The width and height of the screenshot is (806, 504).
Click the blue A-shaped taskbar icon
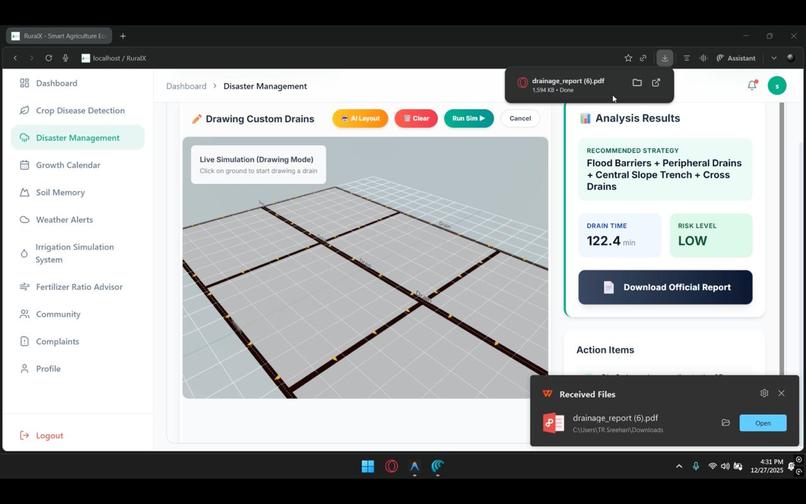[x=414, y=466]
